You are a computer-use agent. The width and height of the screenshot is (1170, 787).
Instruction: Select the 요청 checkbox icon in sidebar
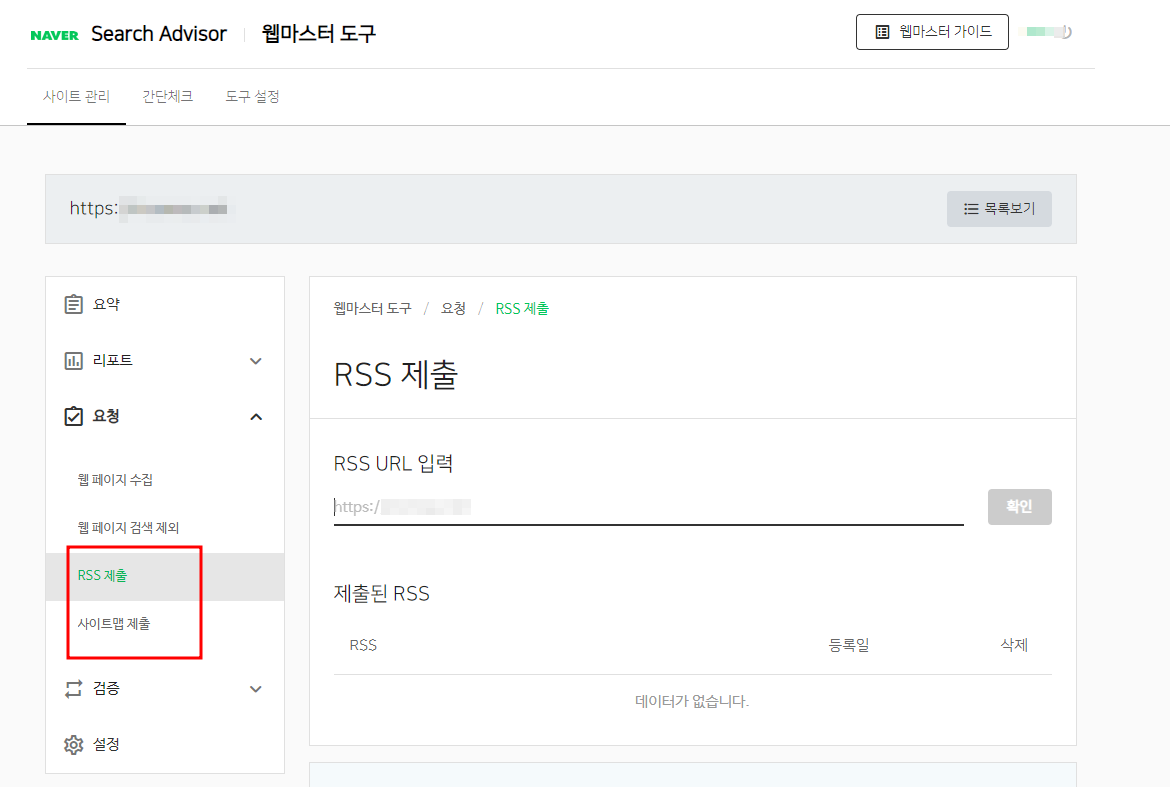pos(74,416)
